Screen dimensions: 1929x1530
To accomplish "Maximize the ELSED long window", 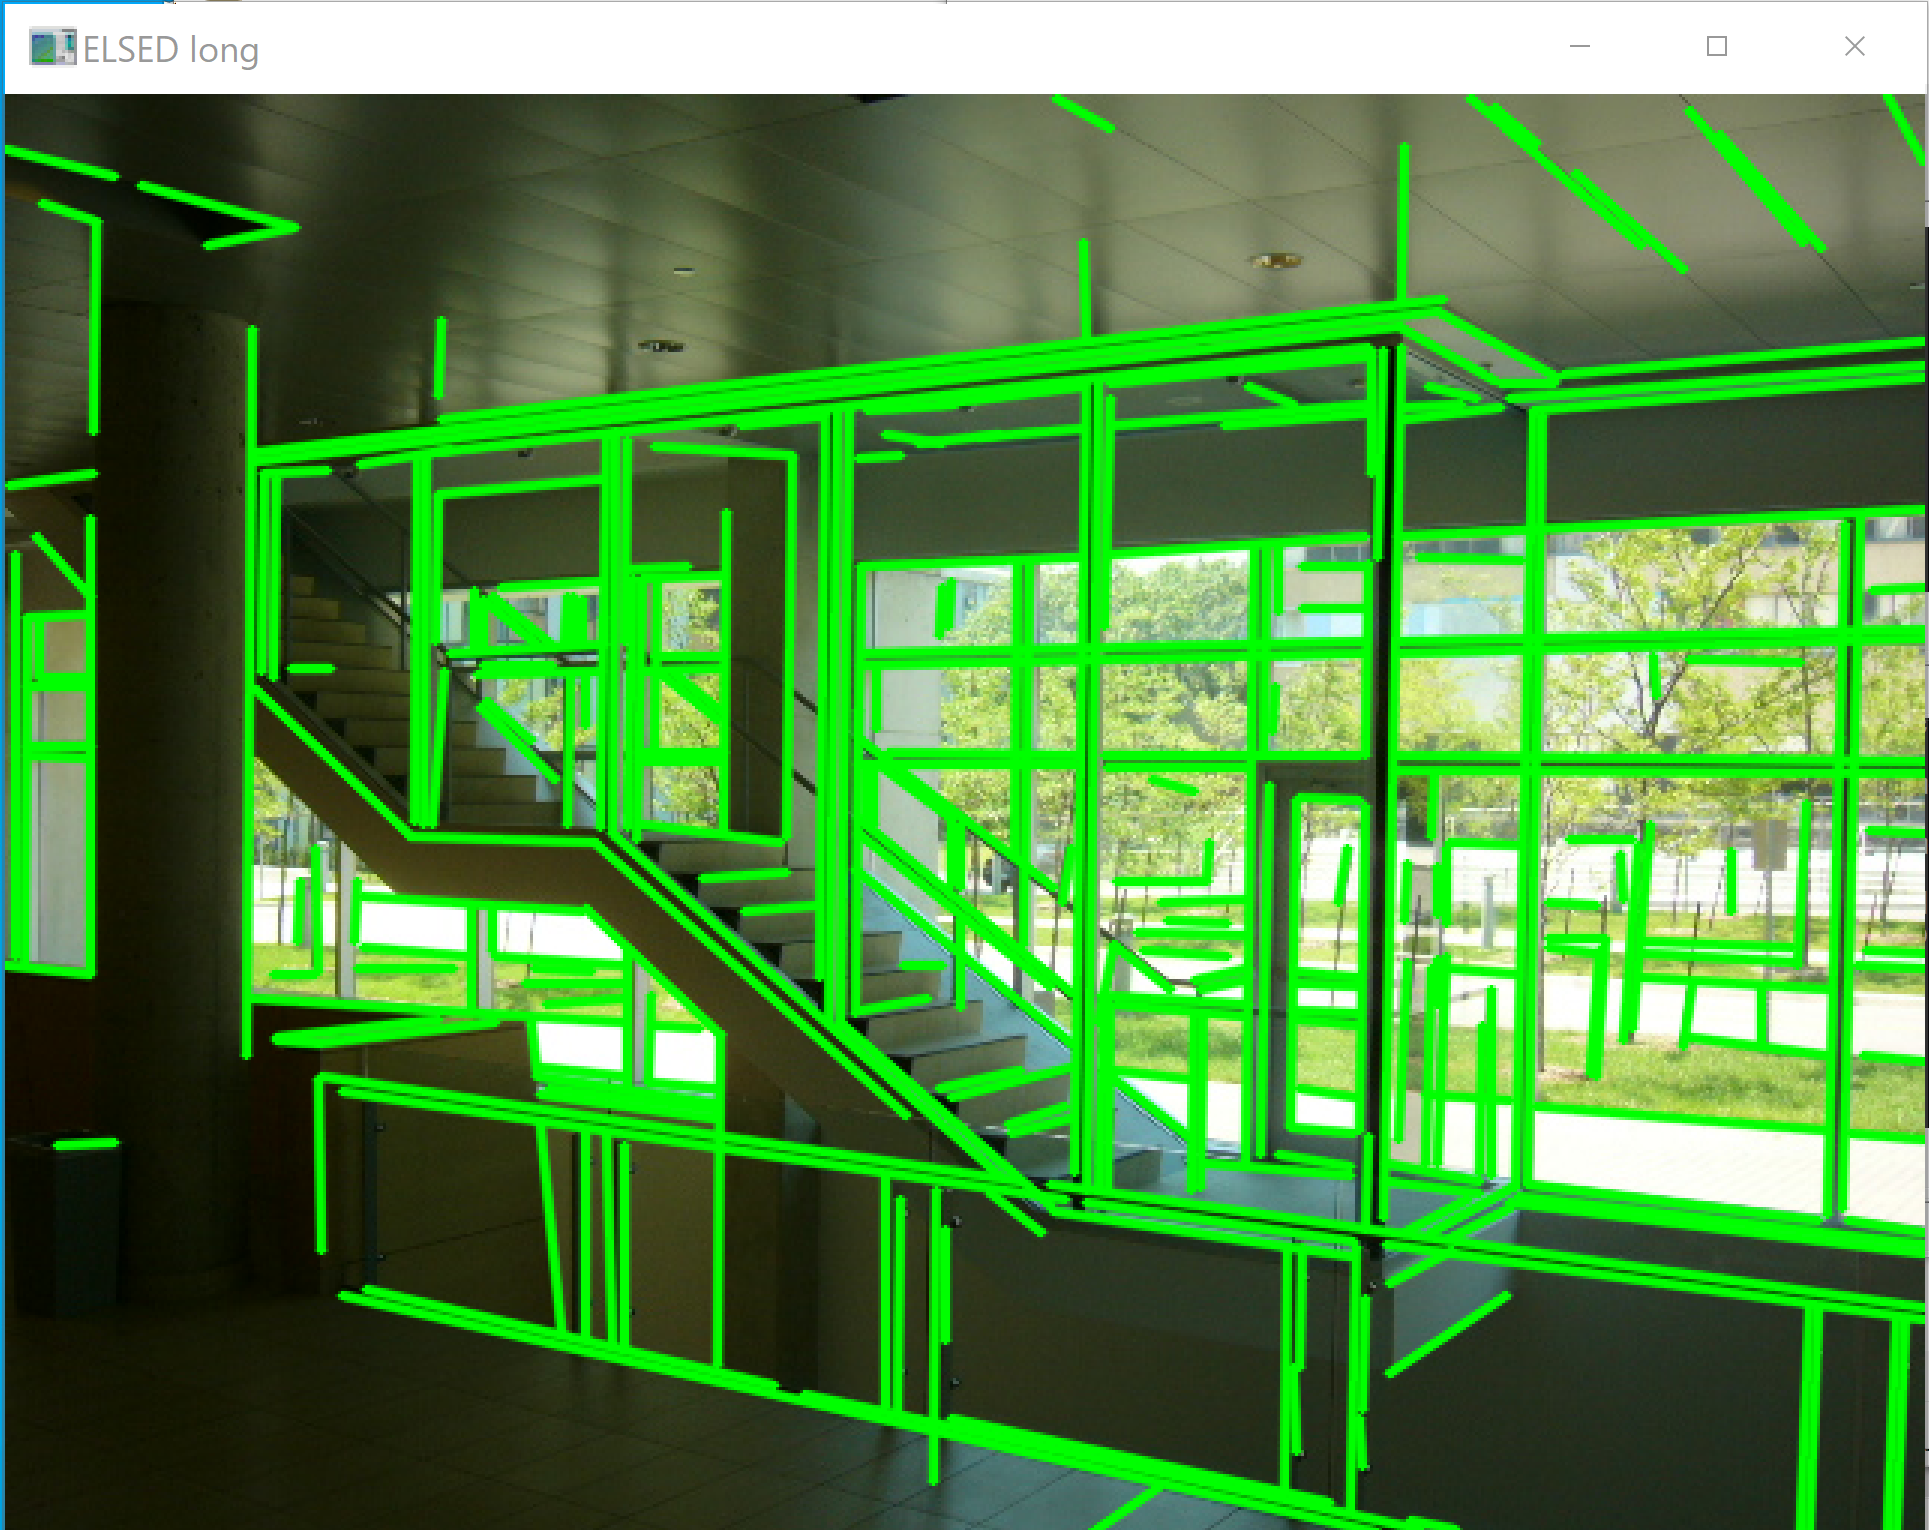I will click(1717, 47).
